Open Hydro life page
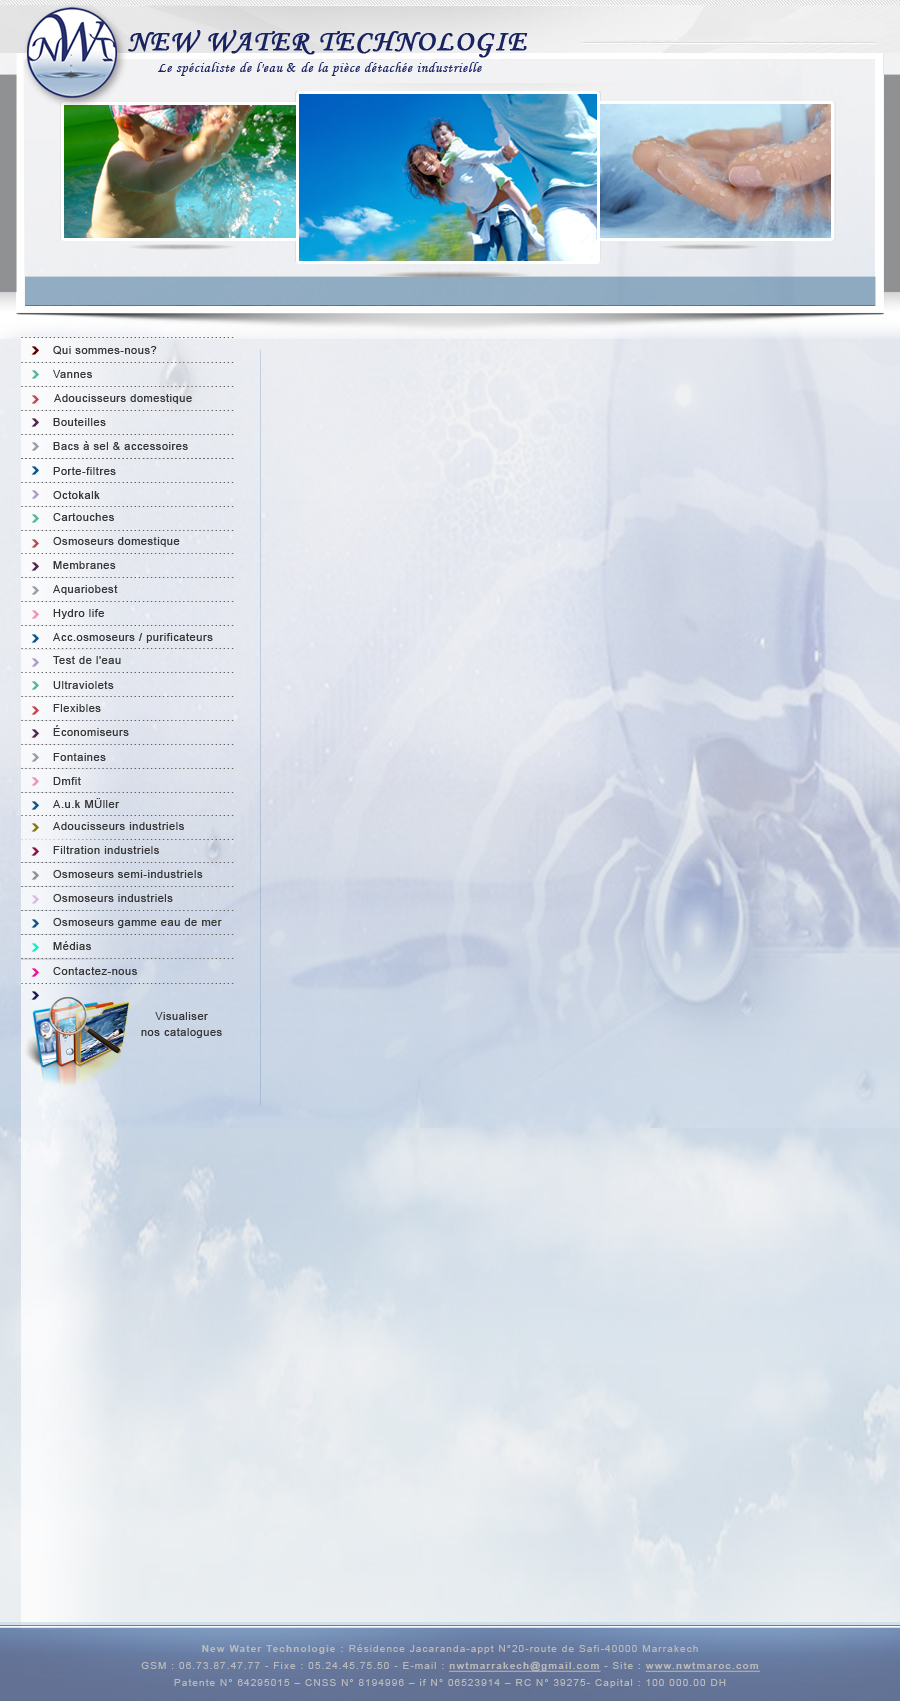The height and width of the screenshot is (1701, 900). (78, 613)
